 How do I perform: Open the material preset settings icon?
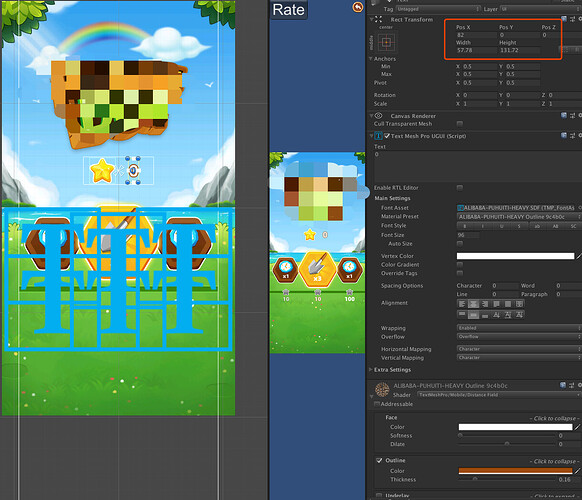(x=572, y=385)
